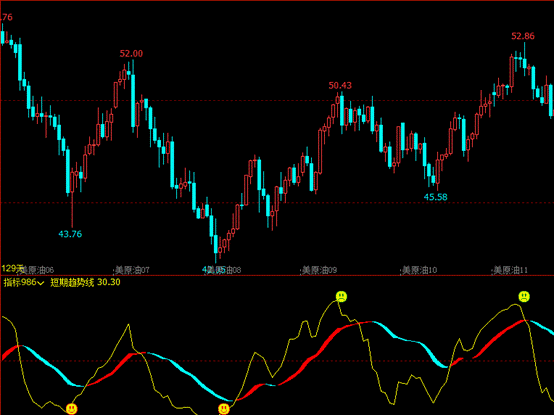Image resolution: width=554 pixels, height=415 pixels.
Task: Click the candlestick at the 52.86 peak
Action: [x=524, y=60]
